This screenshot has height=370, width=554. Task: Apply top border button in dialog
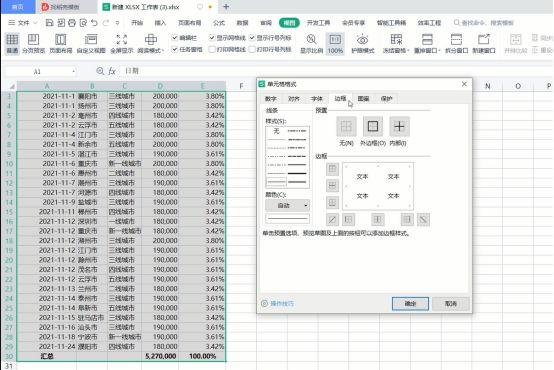point(332,169)
